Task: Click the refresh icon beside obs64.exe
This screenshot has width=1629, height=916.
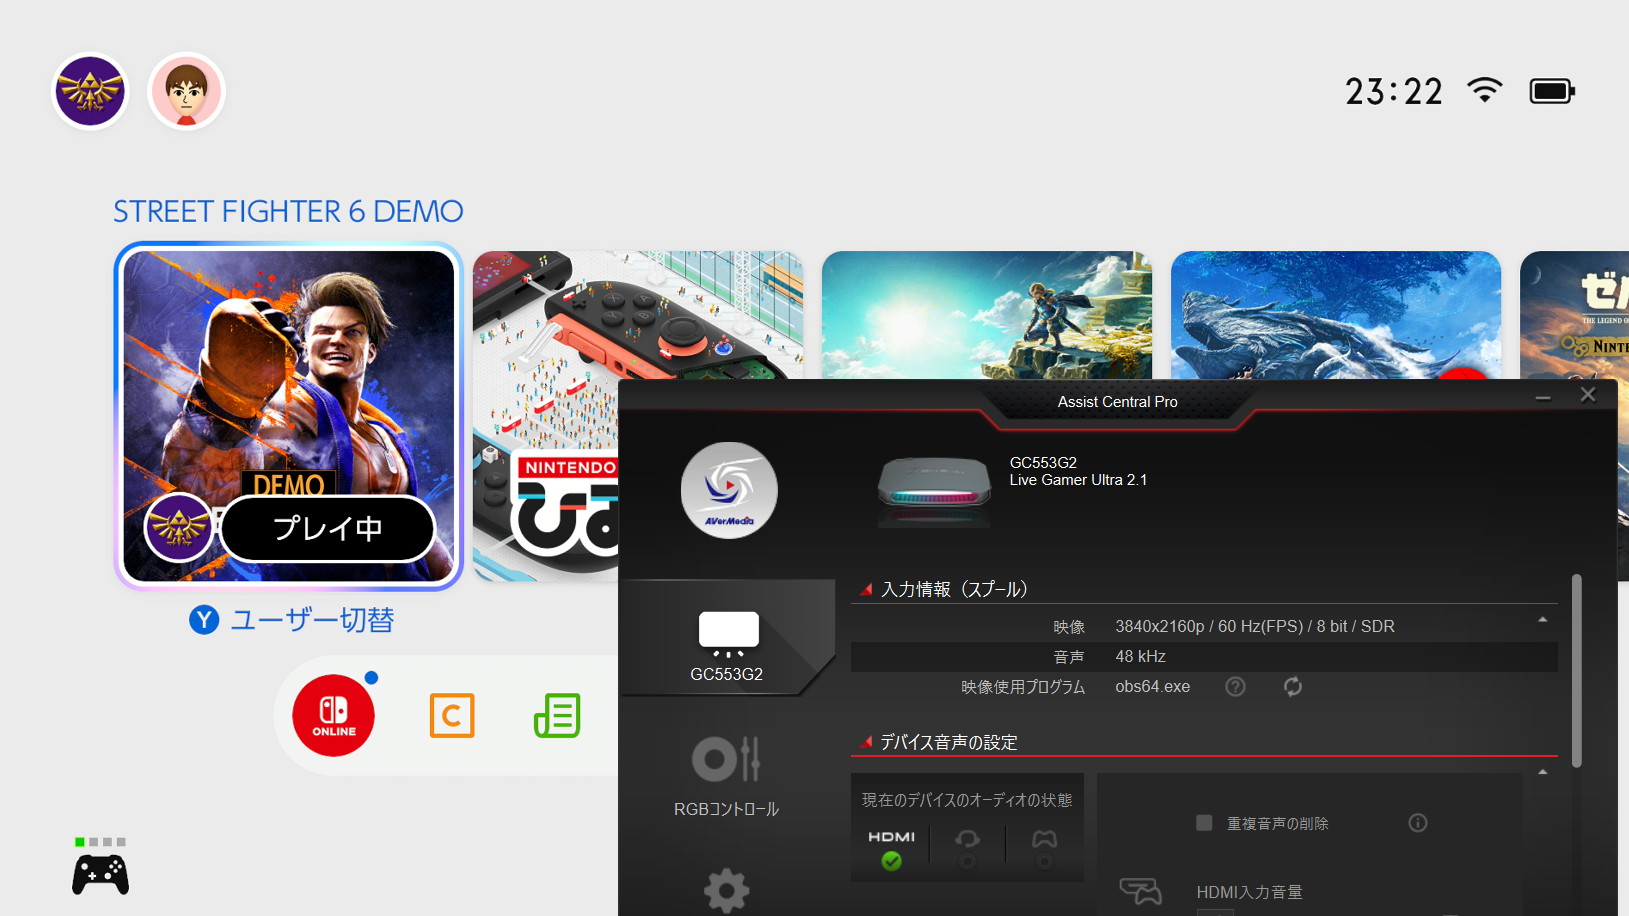Action: coord(1293,686)
